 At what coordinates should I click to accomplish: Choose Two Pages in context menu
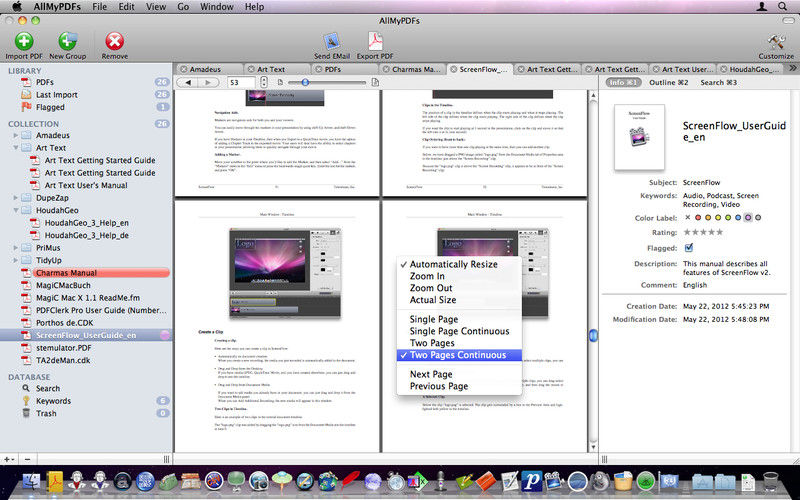(459, 343)
